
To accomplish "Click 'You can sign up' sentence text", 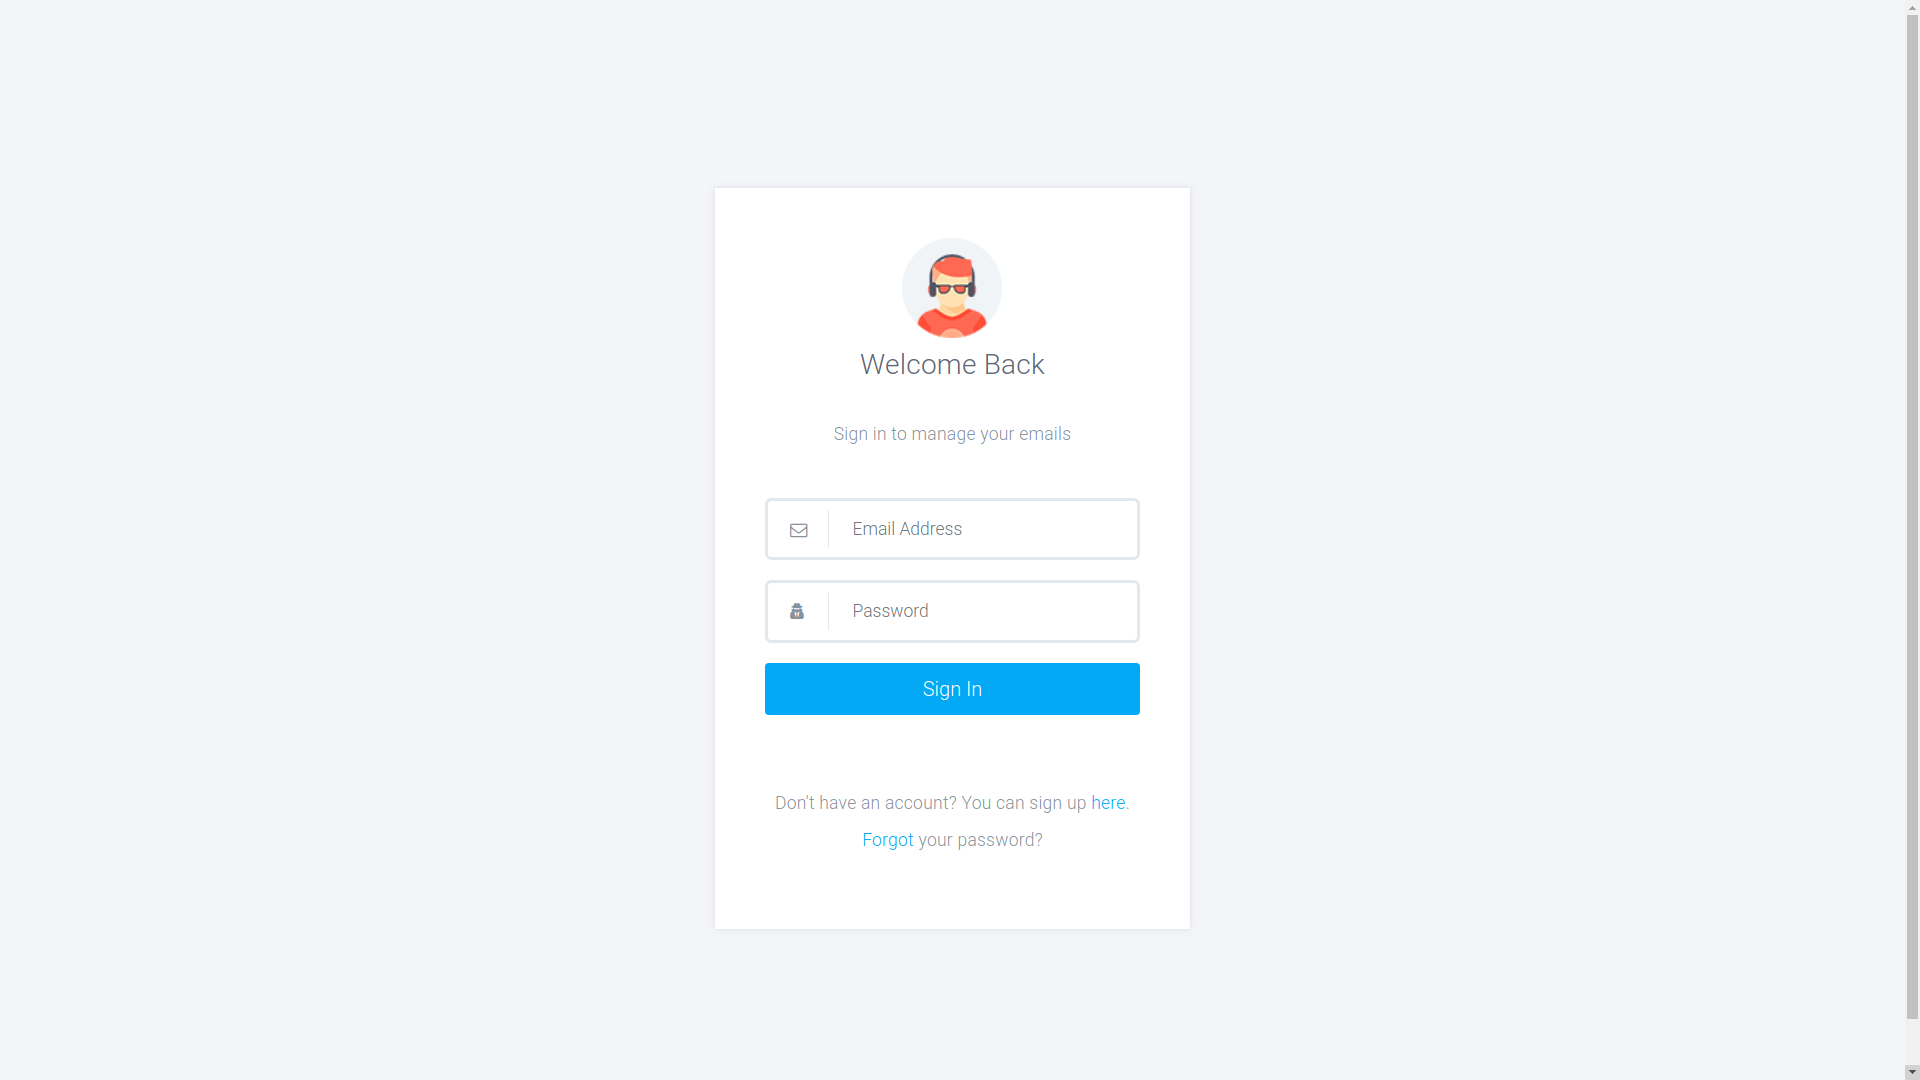I will click(1024, 803).
